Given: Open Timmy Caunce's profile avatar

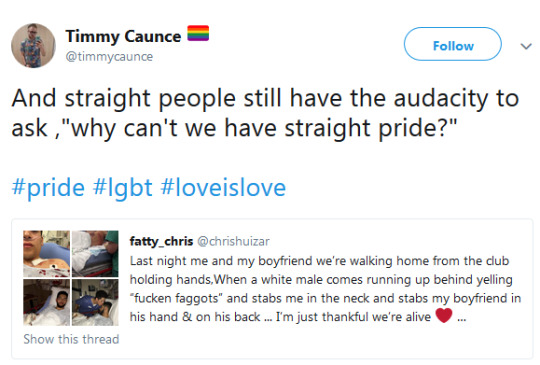Looking at the screenshot, I should coord(33,45).
